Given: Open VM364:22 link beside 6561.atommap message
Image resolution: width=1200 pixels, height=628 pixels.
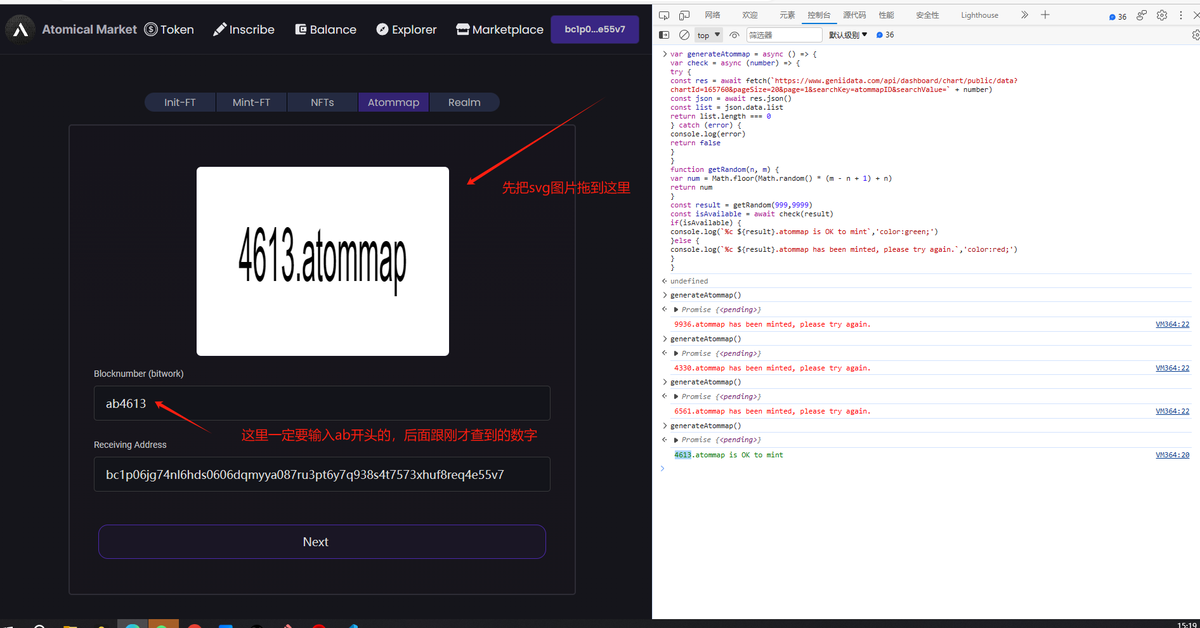Looking at the screenshot, I should [x=1172, y=411].
